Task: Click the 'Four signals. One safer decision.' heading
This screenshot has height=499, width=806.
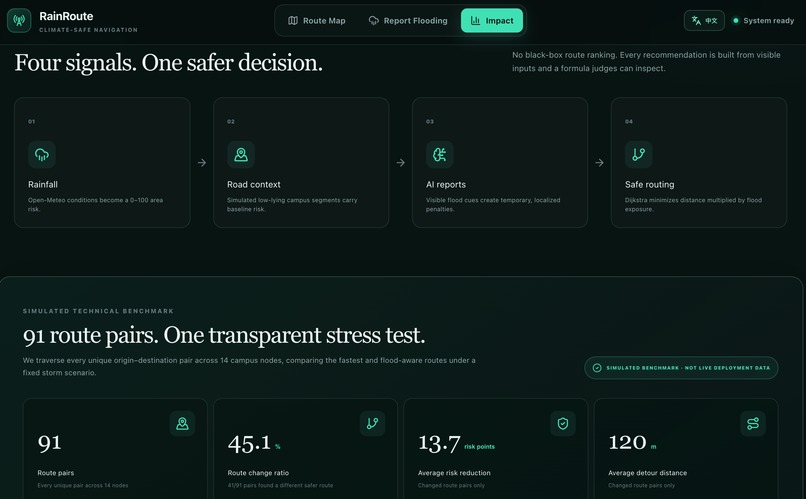Action: tap(169, 63)
